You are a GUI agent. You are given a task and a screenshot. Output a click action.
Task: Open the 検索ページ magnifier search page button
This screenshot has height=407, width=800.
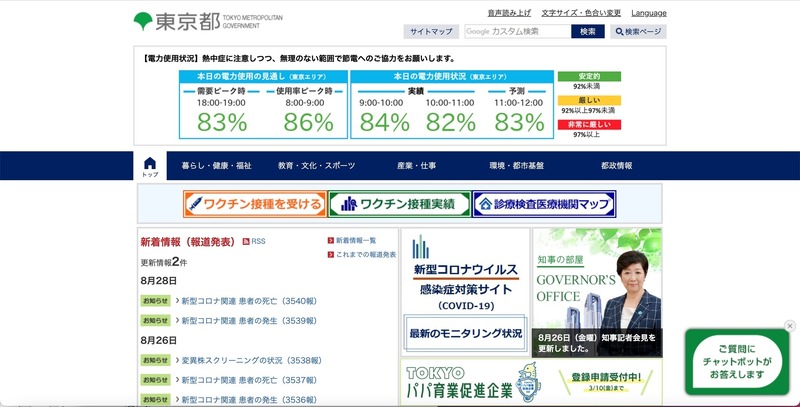(x=638, y=32)
